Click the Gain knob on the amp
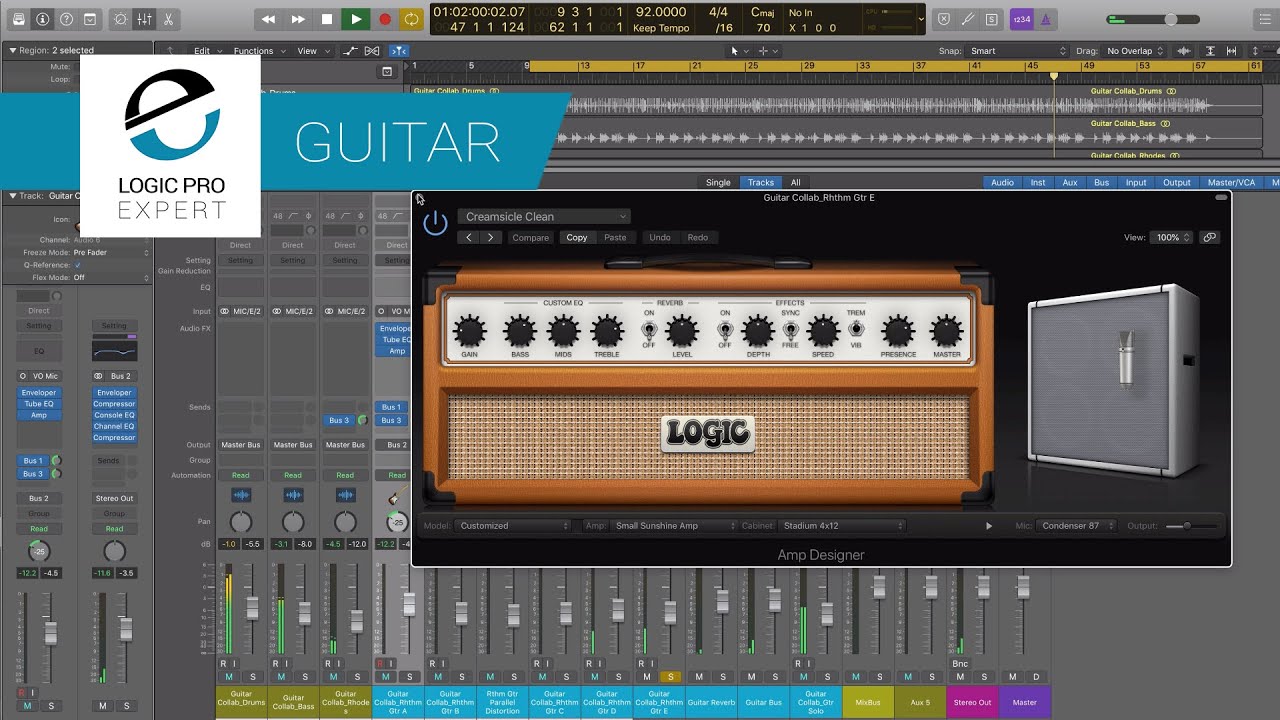1280x720 pixels. 469,331
